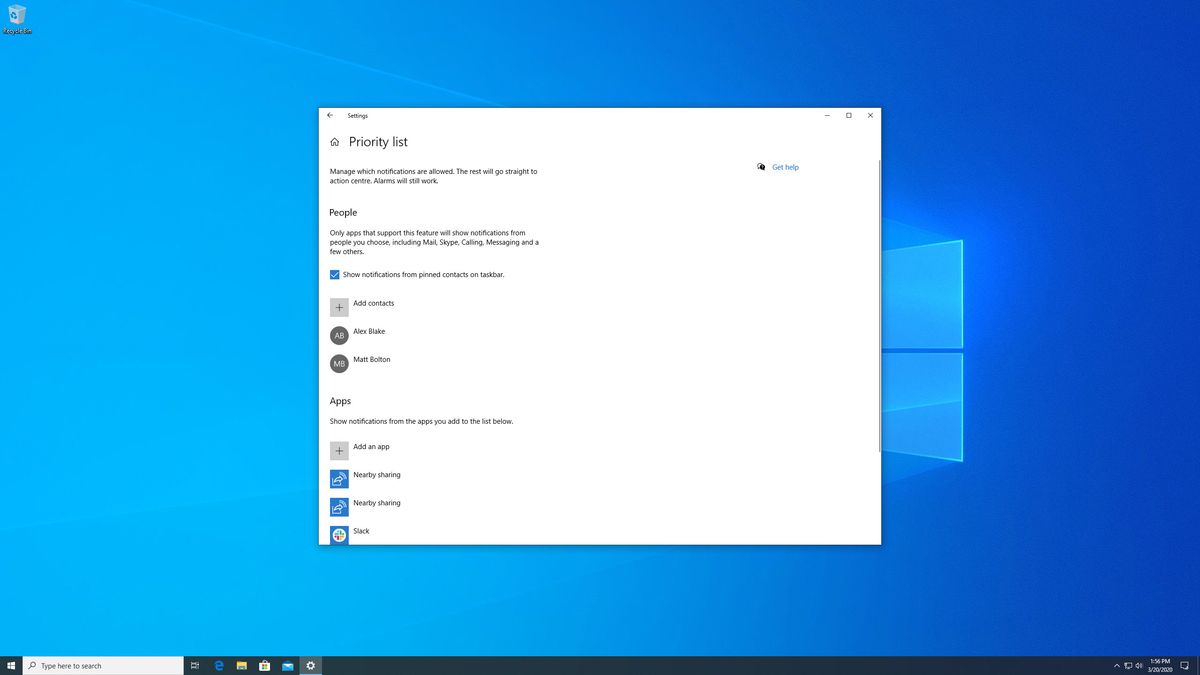Screen dimensions: 1200x675
Task: Launch File Explorer from the taskbar
Action: pos(241,664)
